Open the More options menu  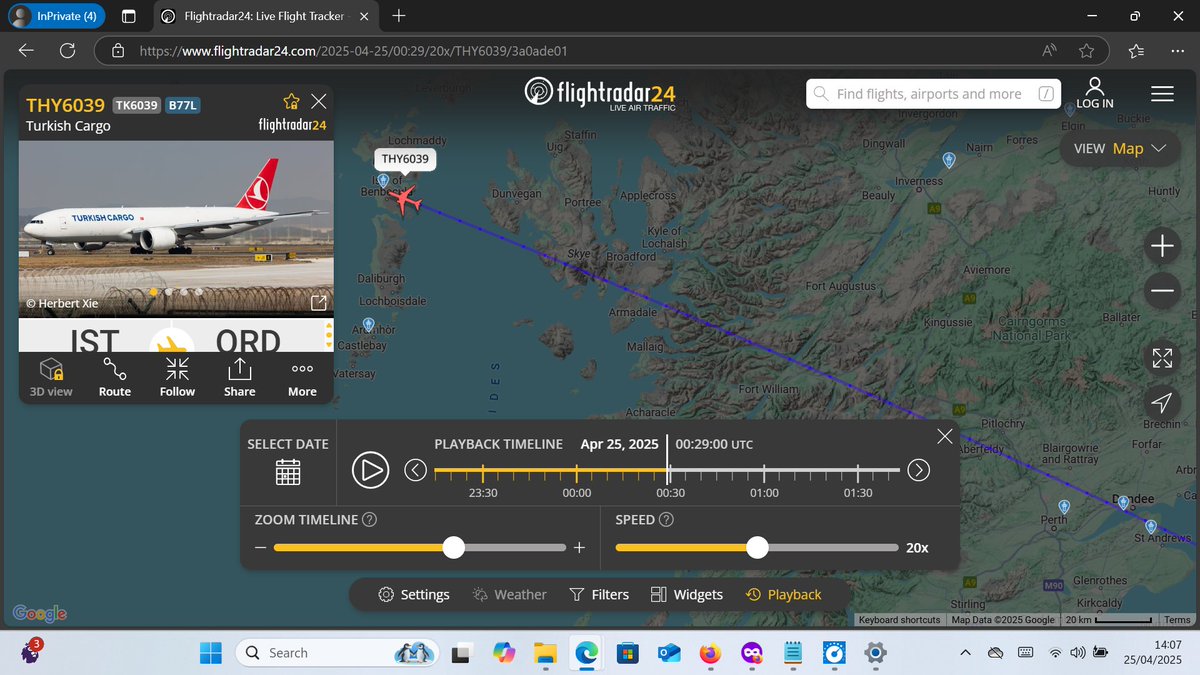(x=302, y=377)
